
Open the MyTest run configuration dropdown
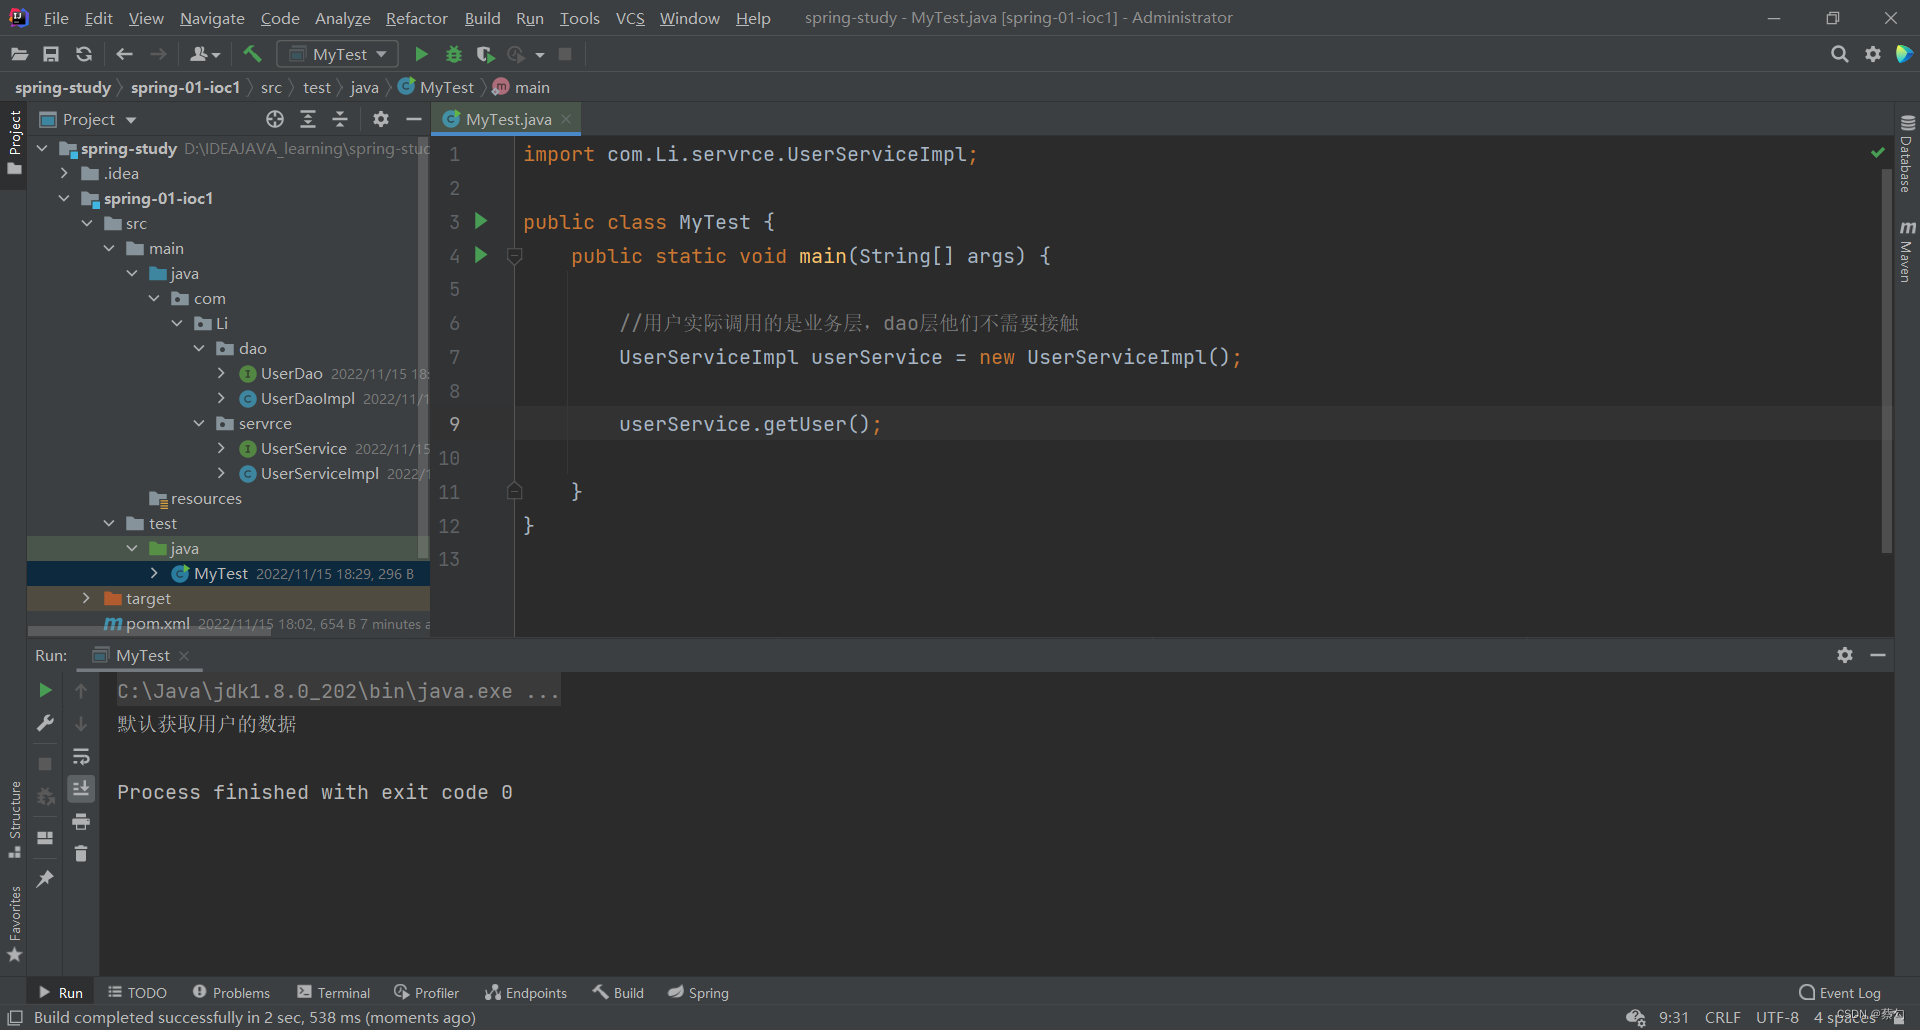pos(338,54)
